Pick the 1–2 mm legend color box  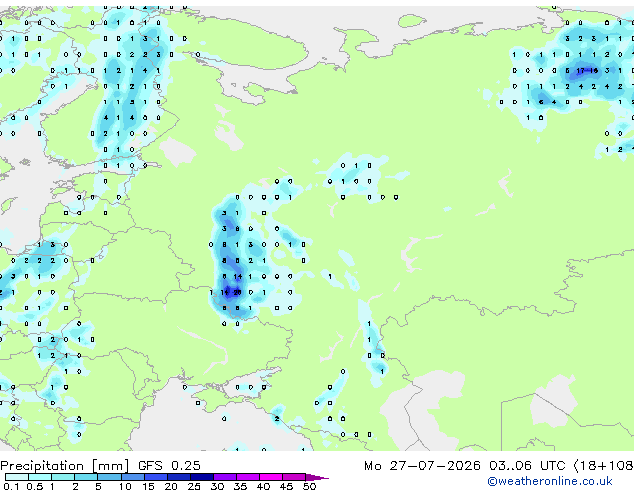[x=63, y=477]
